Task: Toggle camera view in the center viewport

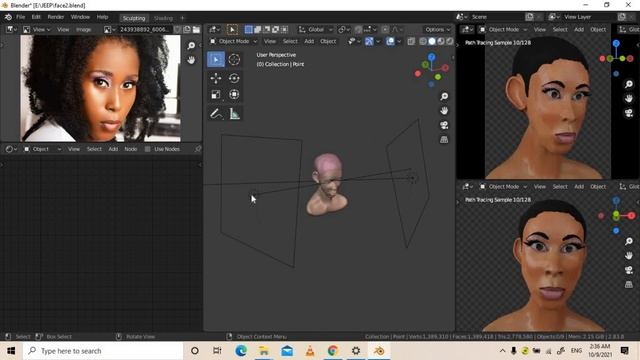Action: pyautogui.click(x=444, y=125)
